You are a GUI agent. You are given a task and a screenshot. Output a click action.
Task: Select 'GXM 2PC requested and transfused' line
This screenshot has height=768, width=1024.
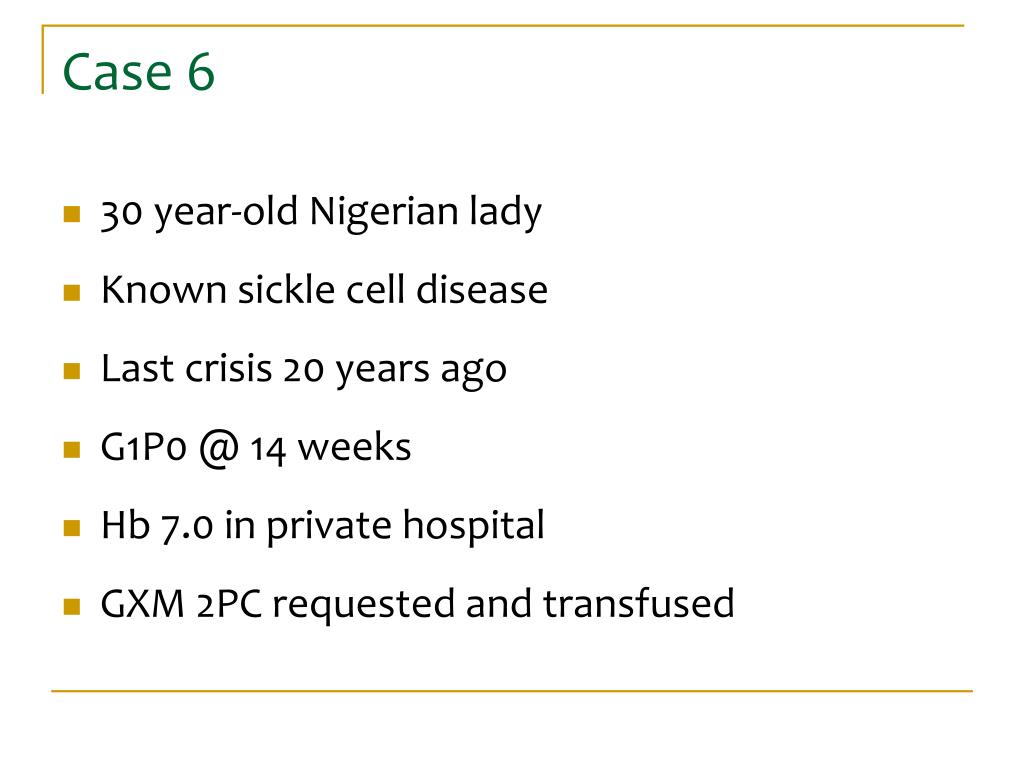point(418,605)
